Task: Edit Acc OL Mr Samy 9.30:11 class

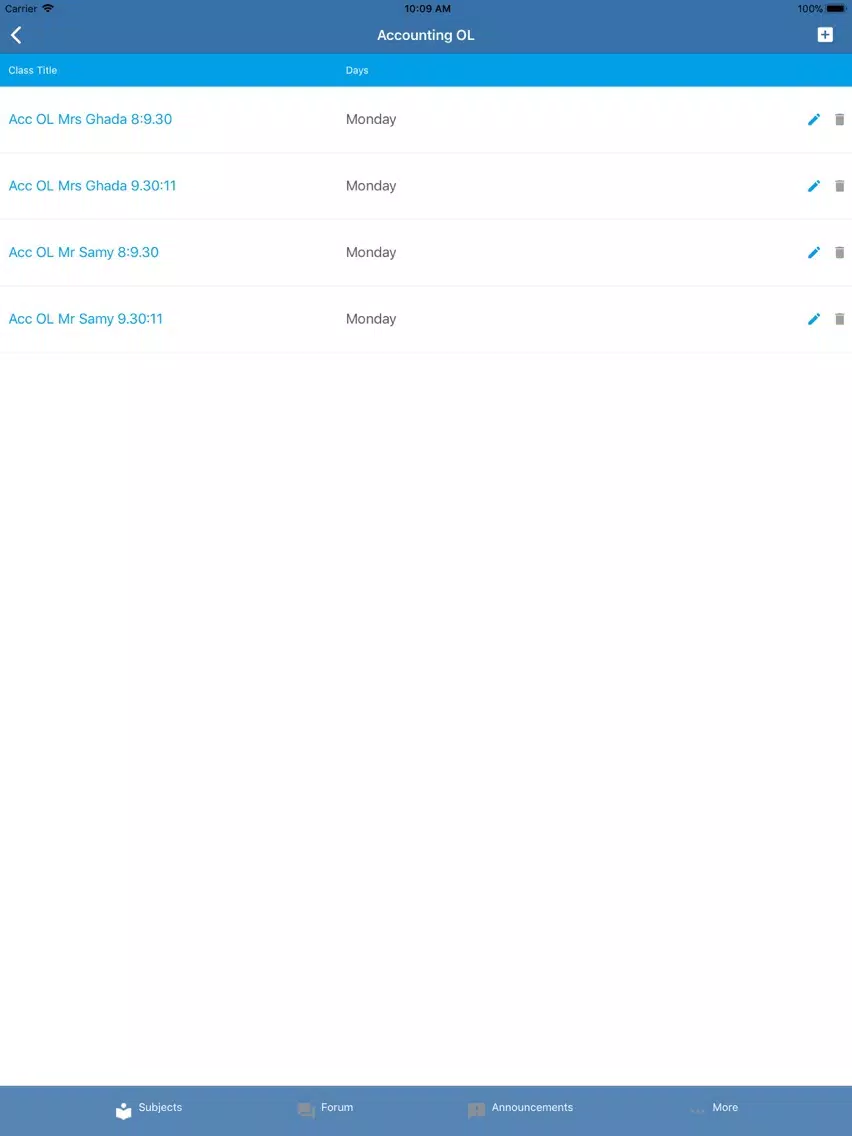Action: [x=814, y=320]
